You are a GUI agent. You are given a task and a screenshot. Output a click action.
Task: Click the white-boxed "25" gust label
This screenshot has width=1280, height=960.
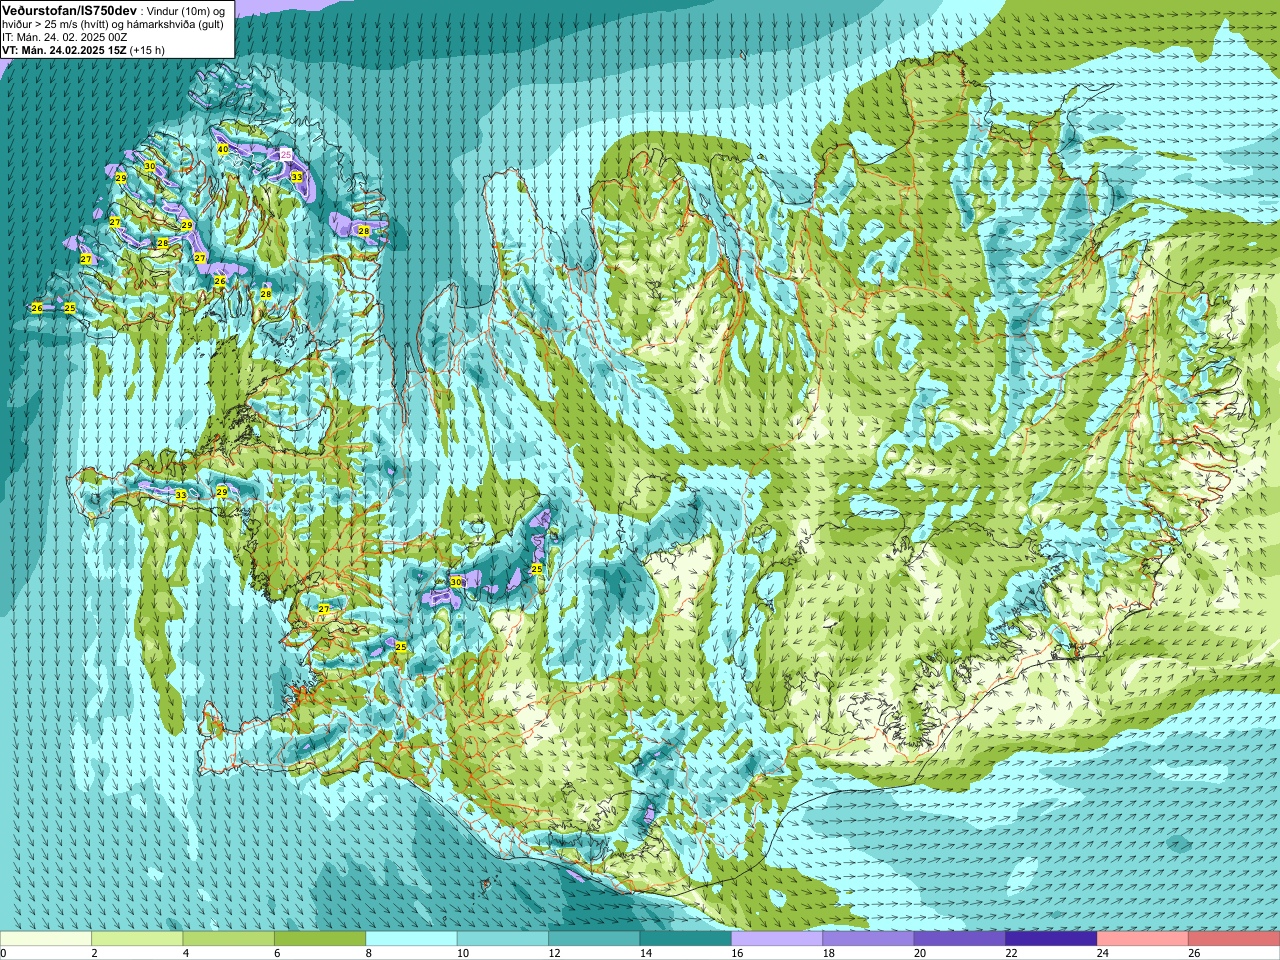pos(286,155)
